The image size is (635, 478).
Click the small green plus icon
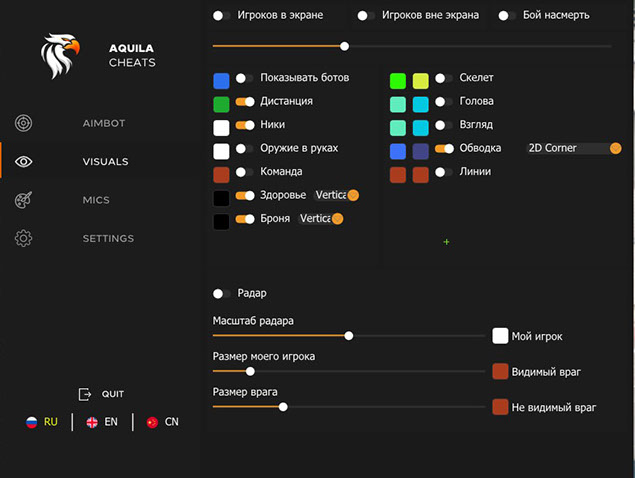point(446,241)
